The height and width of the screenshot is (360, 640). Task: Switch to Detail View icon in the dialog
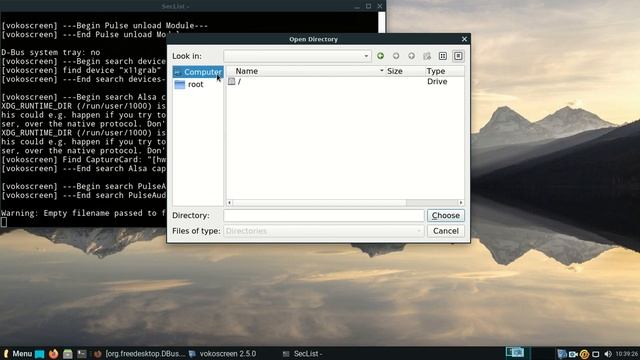click(x=458, y=56)
